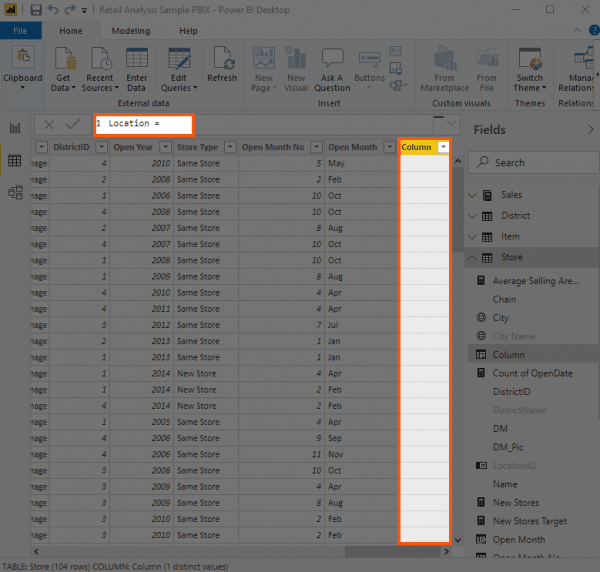600x572 pixels.
Task: Select the City field
Action: [x=501, y=318]
